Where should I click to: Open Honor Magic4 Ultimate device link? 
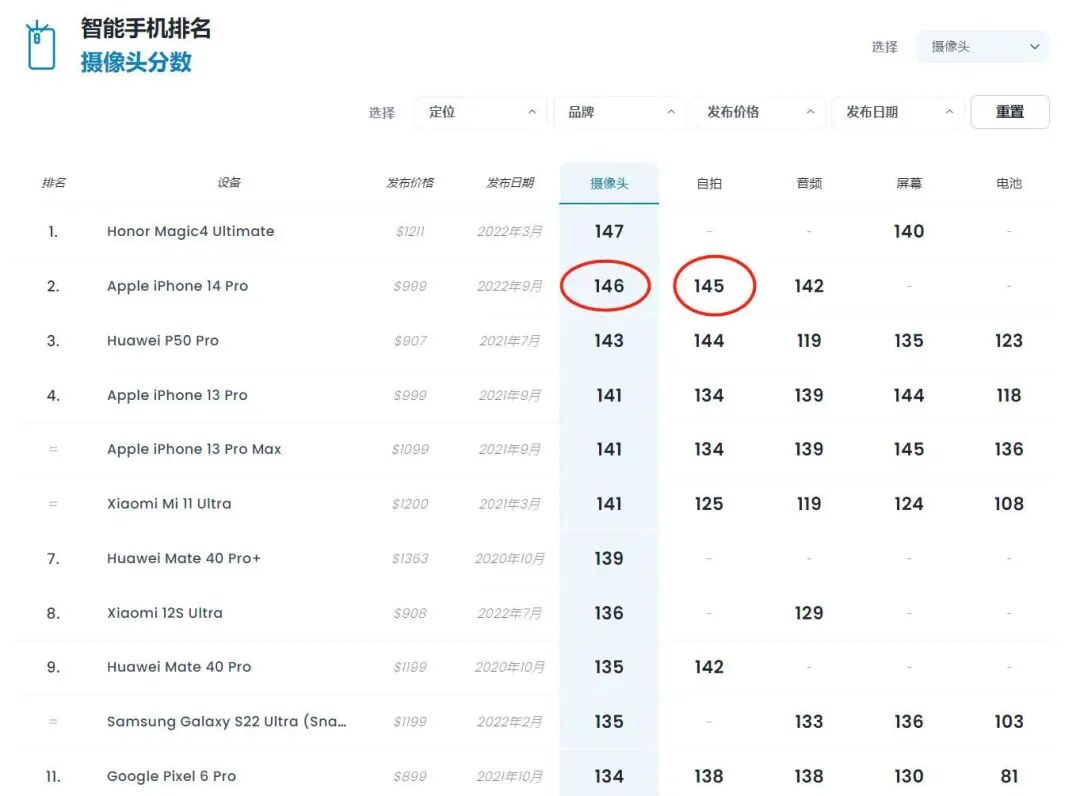coord(190,231)
